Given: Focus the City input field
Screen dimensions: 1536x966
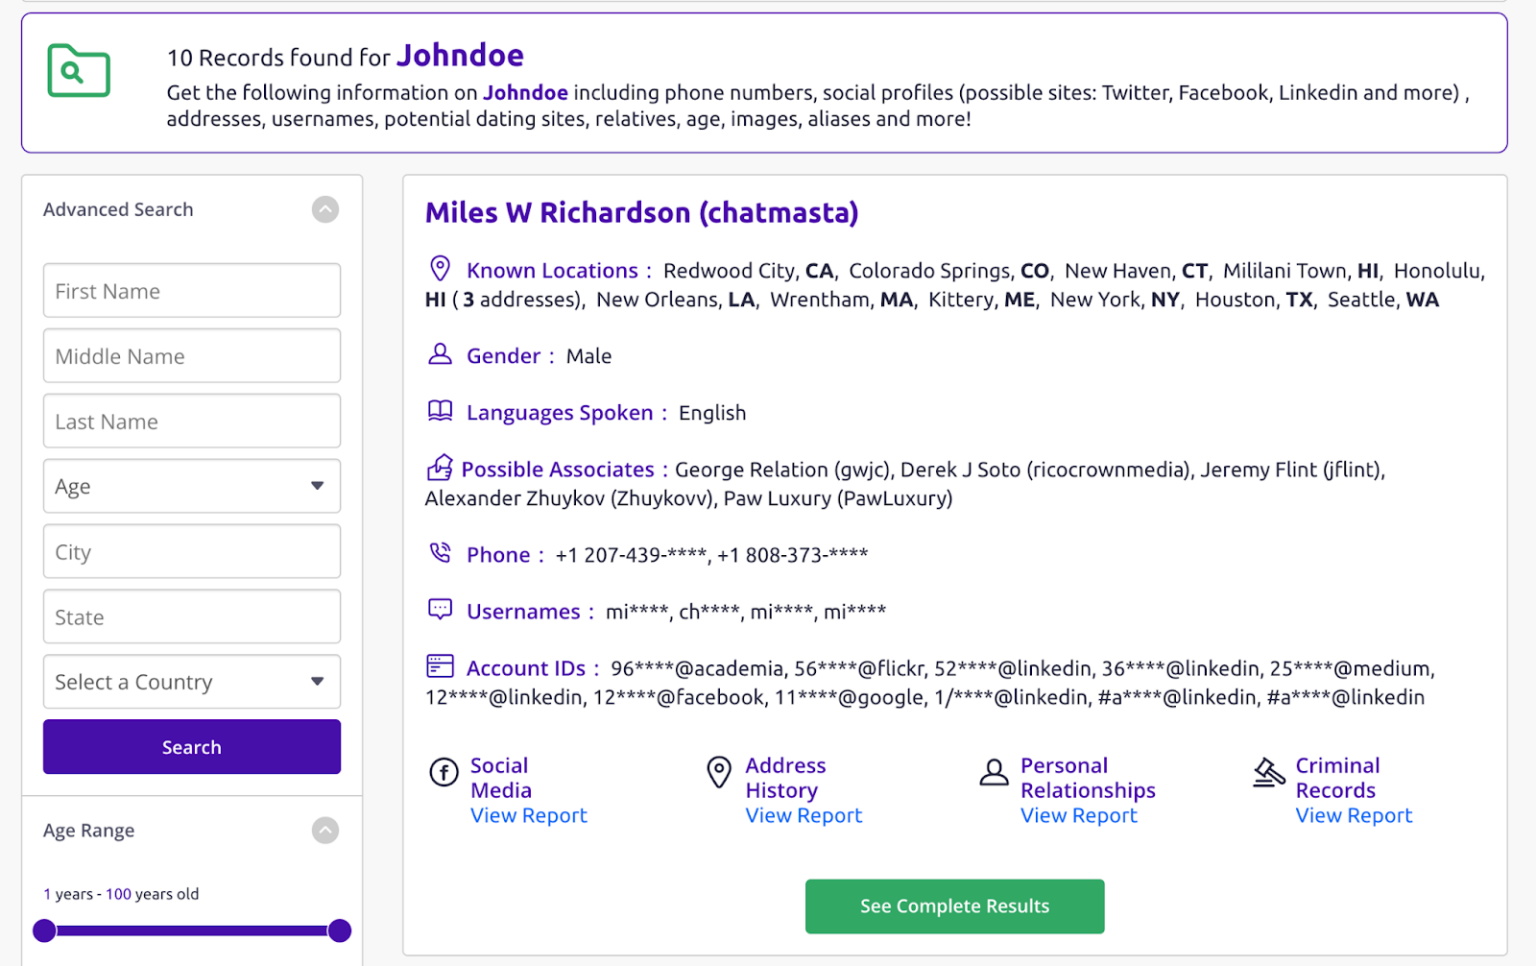Looking at the screenshot, I should point(192,552).
